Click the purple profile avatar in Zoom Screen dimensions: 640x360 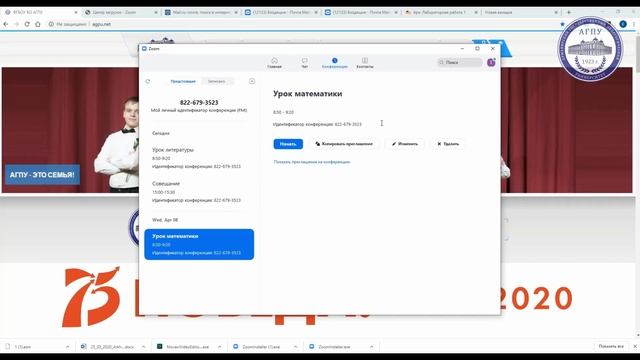491,62
